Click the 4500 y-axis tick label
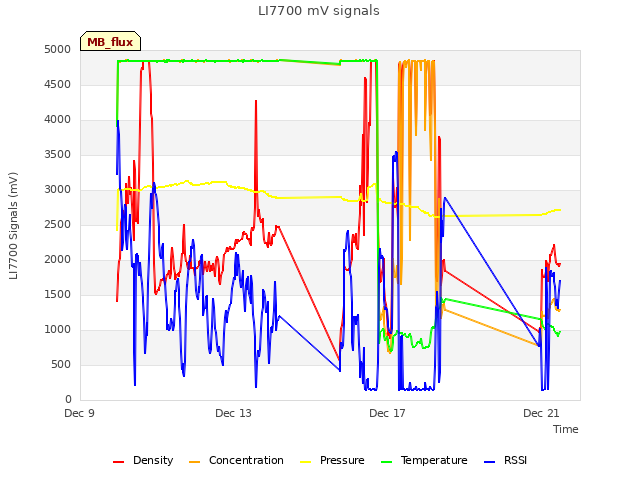Screen dimensions: 640x480 point(58,84)
